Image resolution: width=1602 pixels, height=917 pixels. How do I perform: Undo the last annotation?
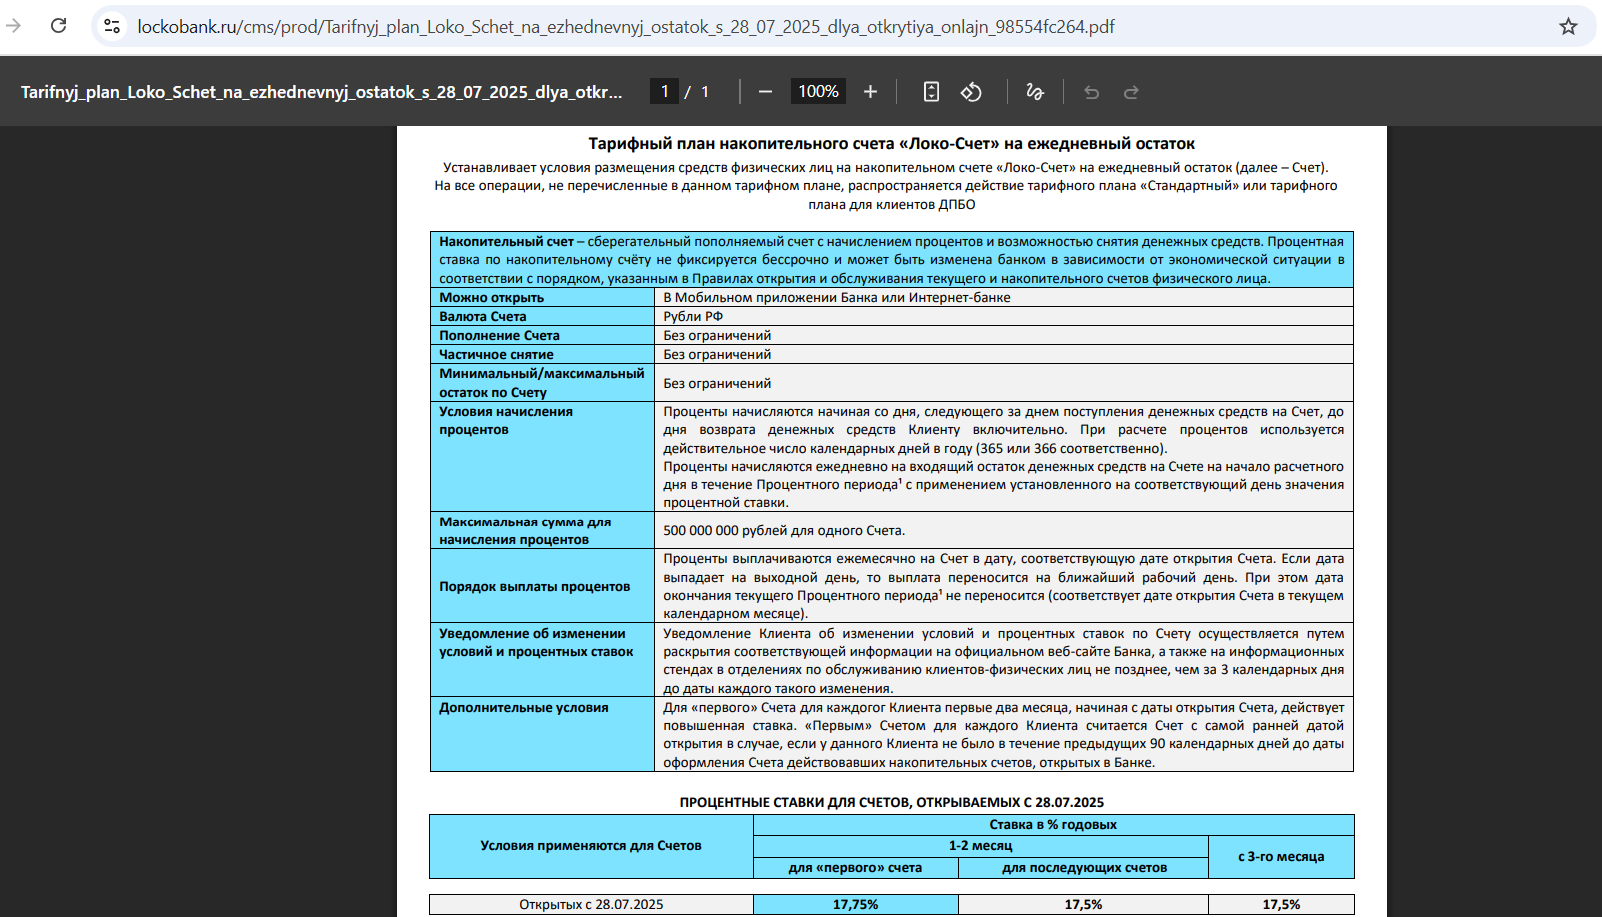coord(1091,92)
